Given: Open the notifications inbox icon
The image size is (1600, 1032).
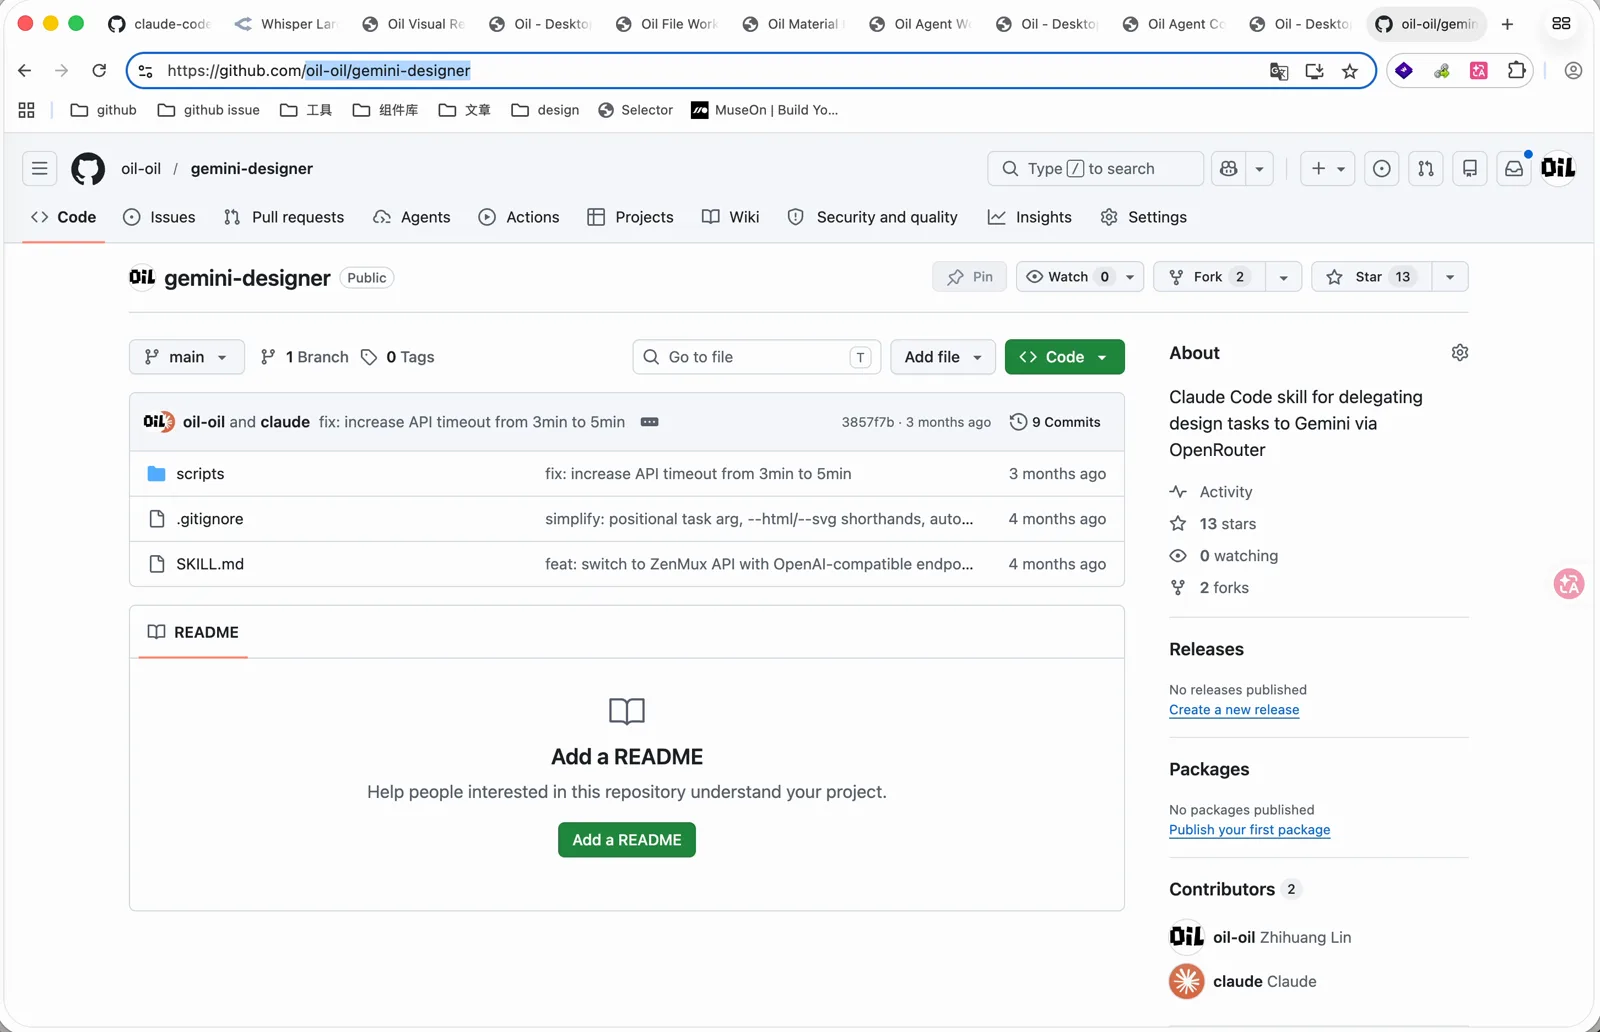Looking at the screenshot, I should point(1514,168).
